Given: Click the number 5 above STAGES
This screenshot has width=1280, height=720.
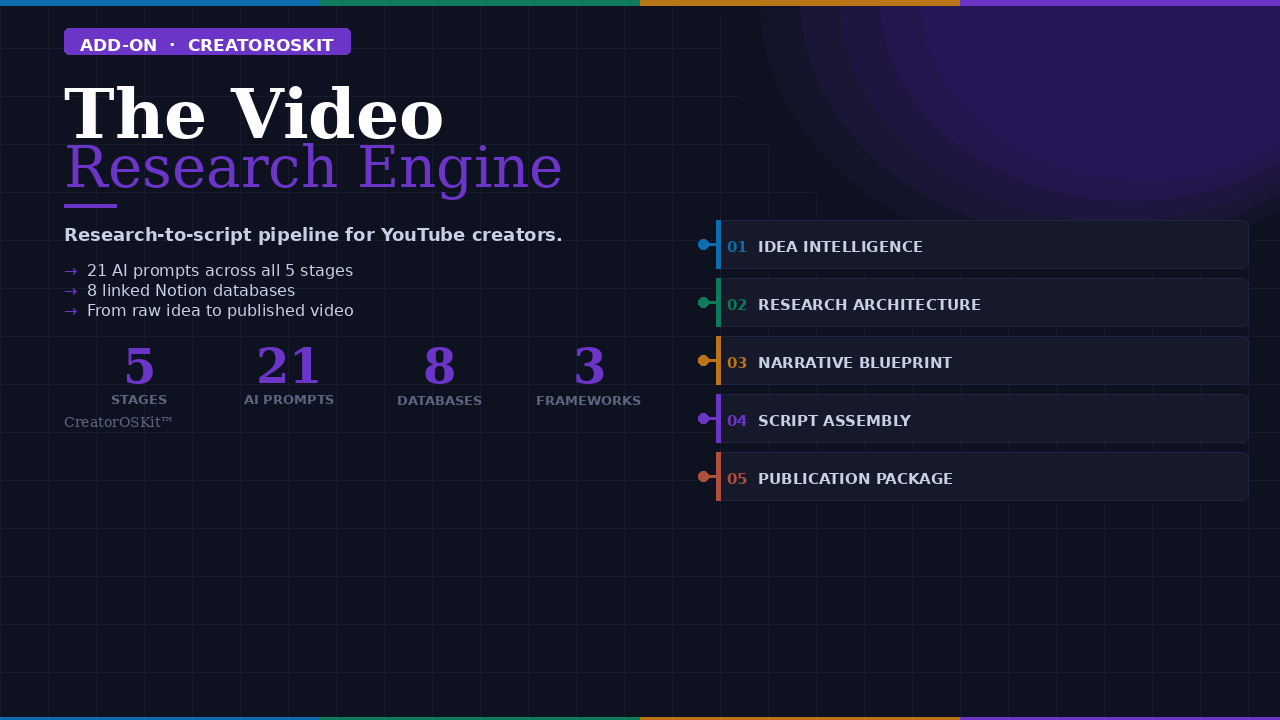Looking at the screenshot, I should pyautogui.click(x=139, y=367).
